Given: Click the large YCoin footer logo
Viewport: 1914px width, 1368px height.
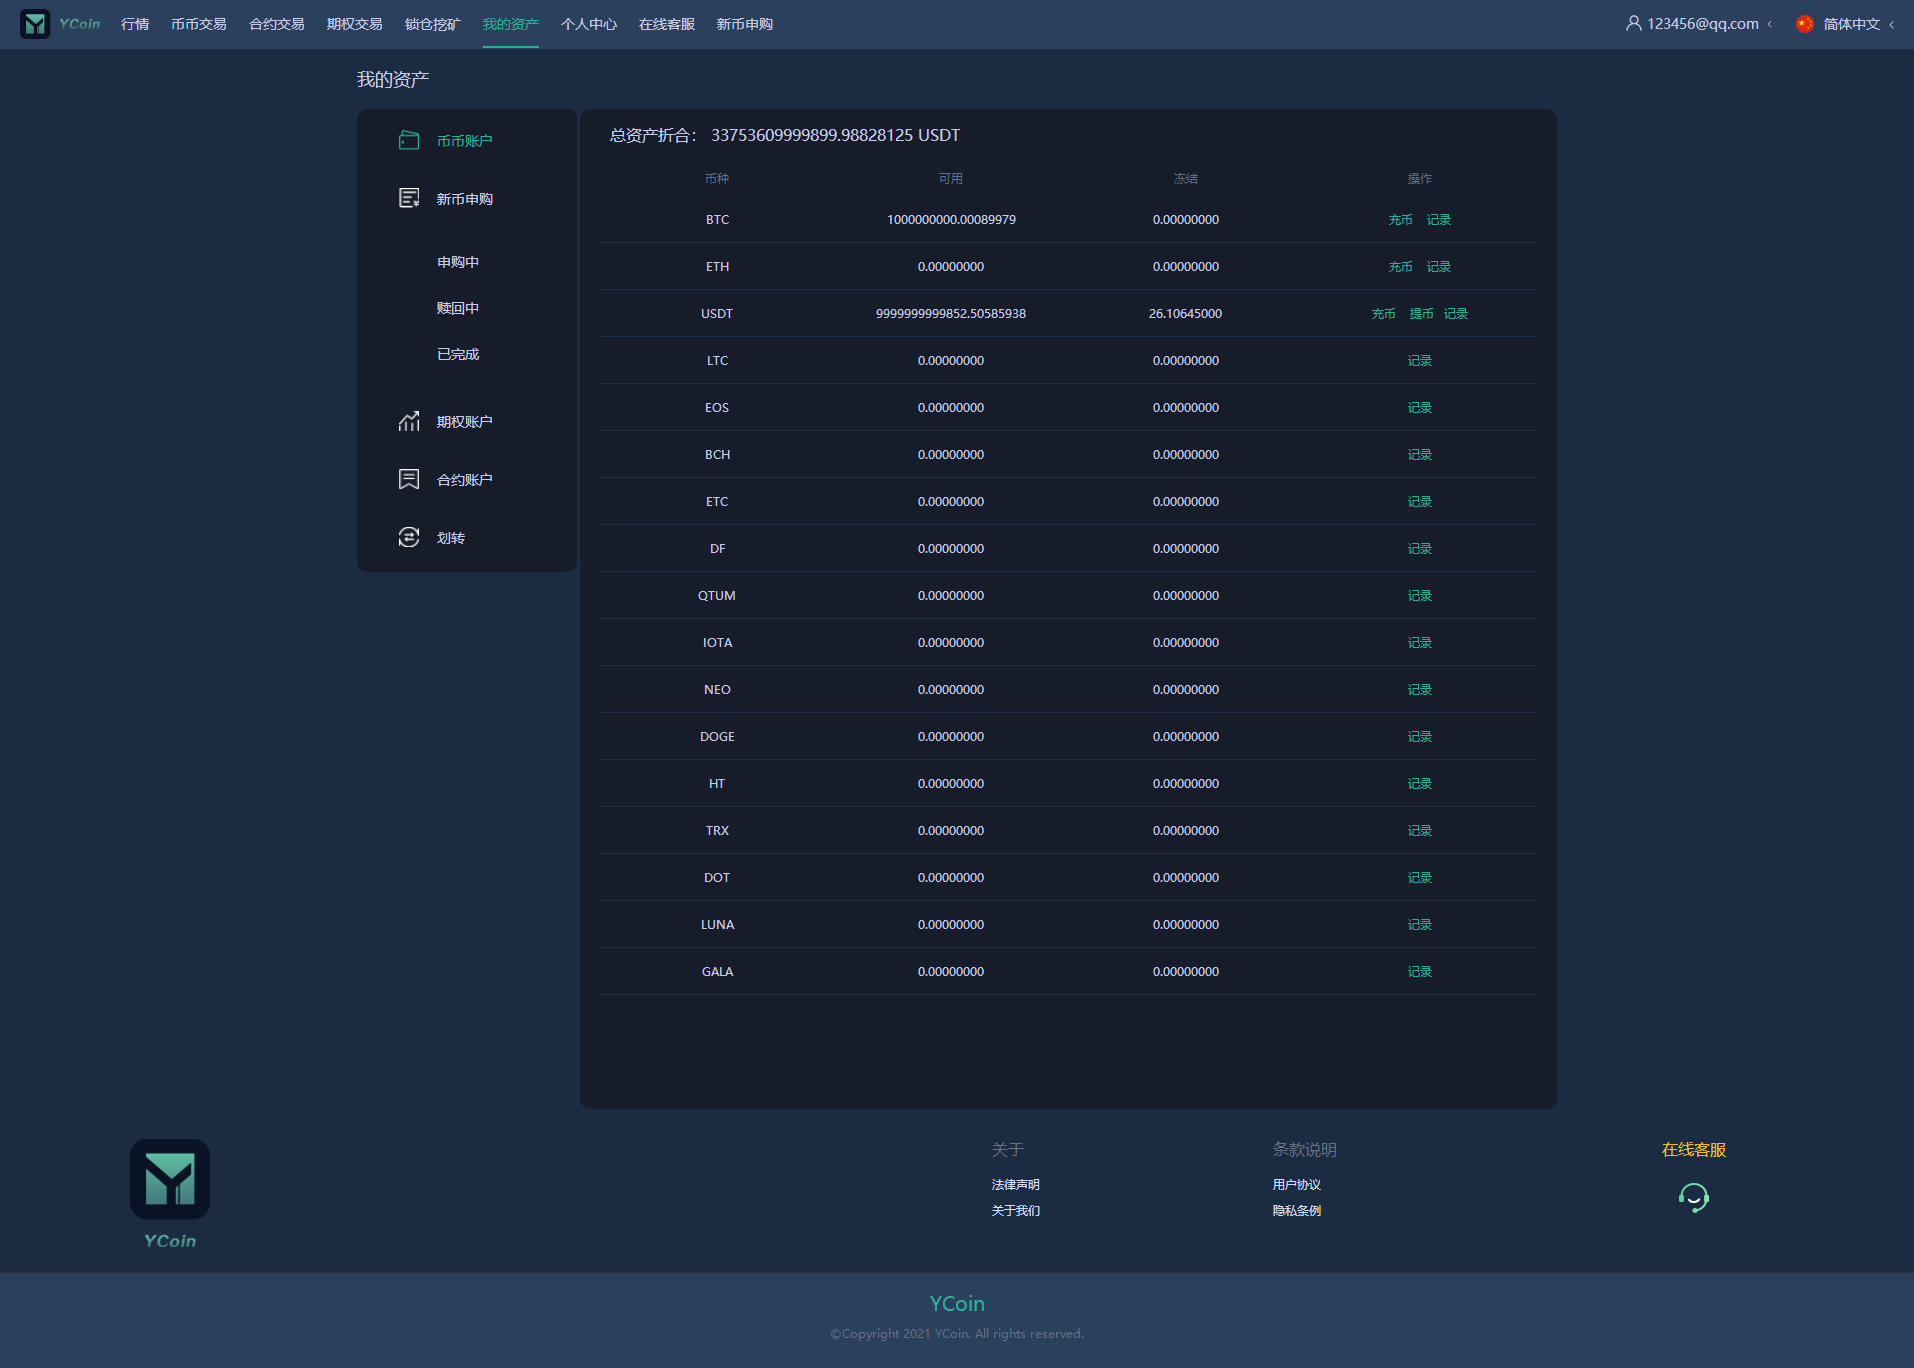Looking at the screenshot, I should pos(170,1179).
